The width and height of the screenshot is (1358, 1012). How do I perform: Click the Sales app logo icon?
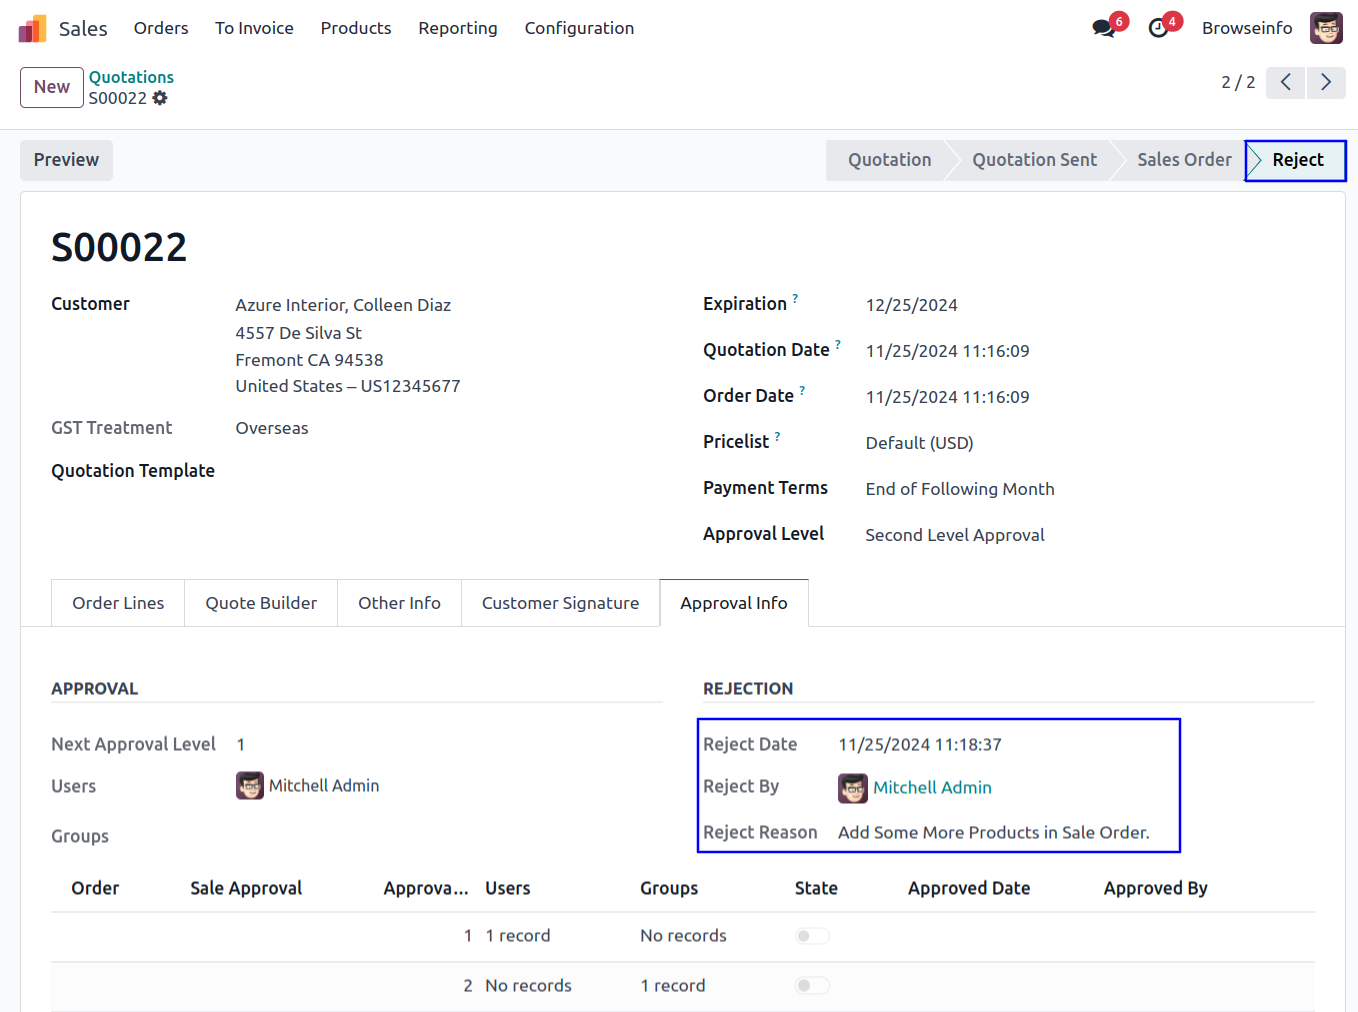click(x=32, y=29)
